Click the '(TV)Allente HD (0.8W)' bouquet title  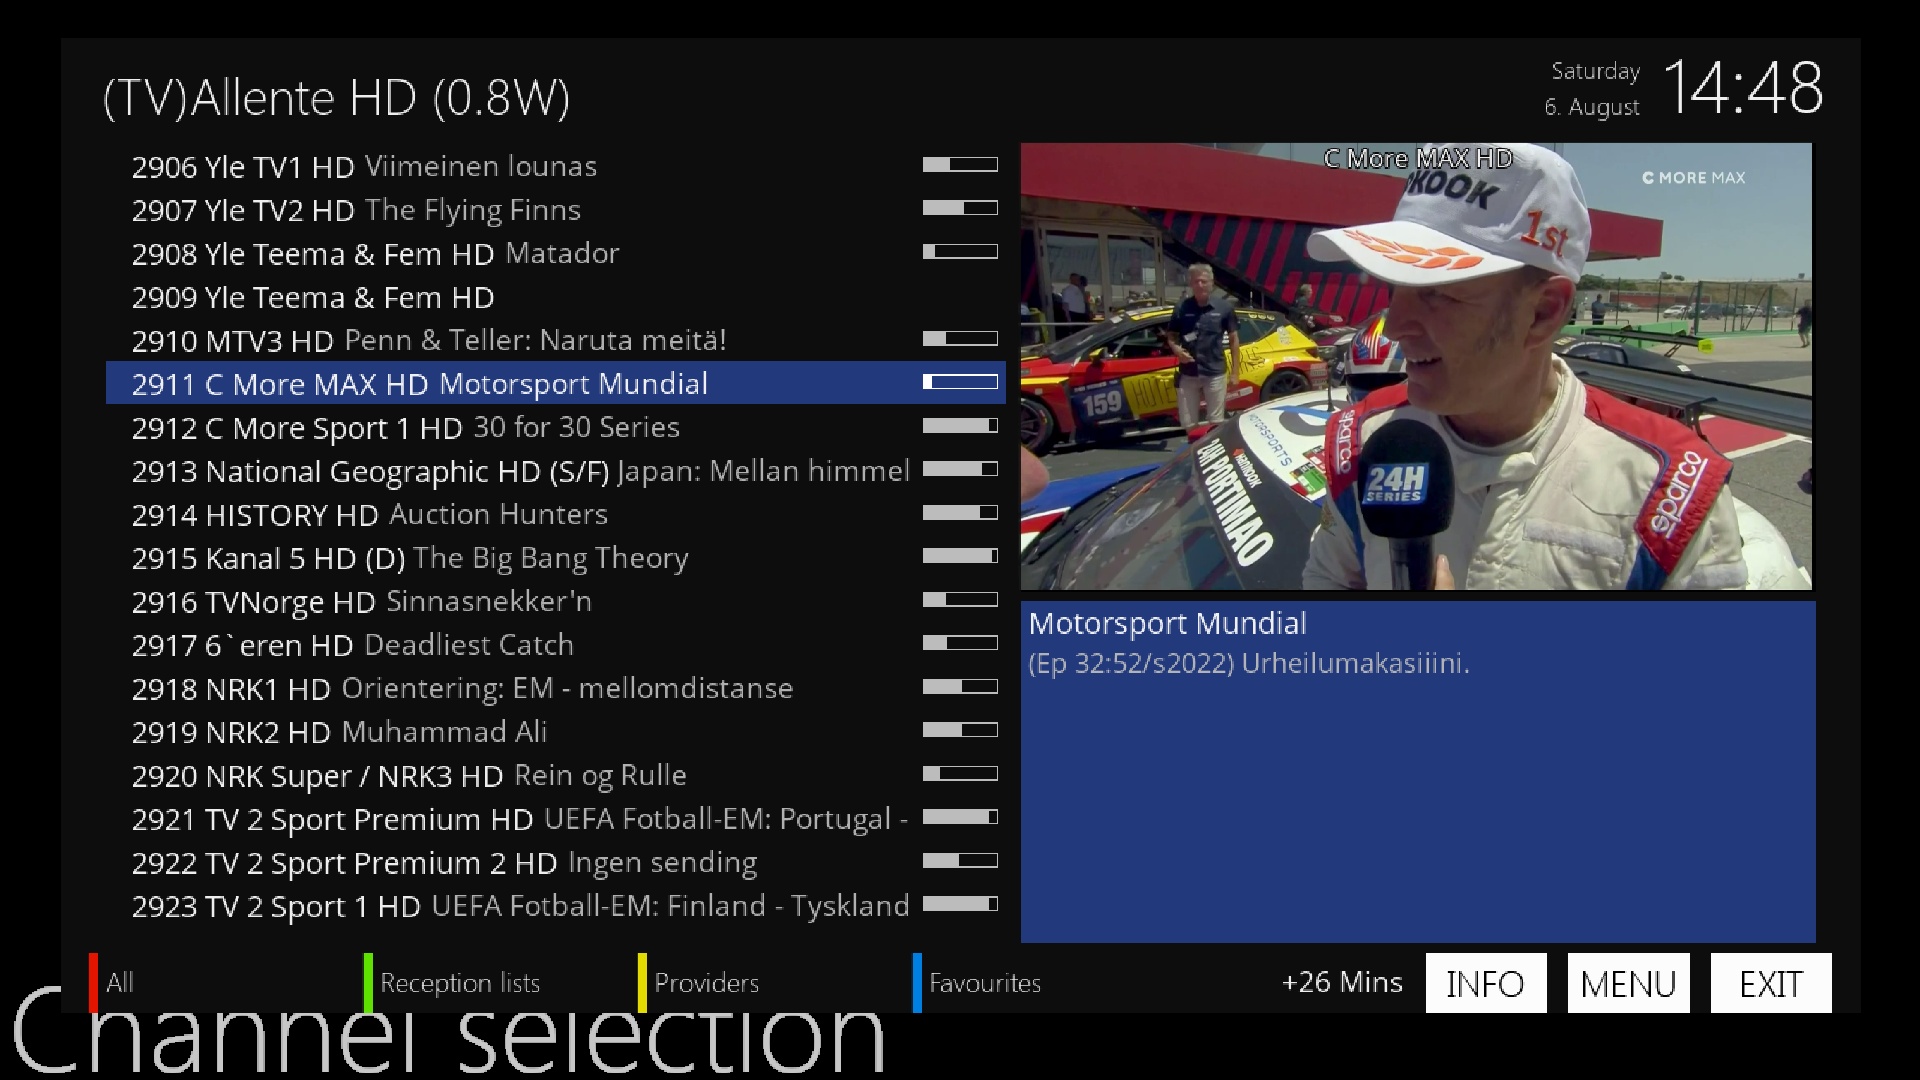pos(336,98)
